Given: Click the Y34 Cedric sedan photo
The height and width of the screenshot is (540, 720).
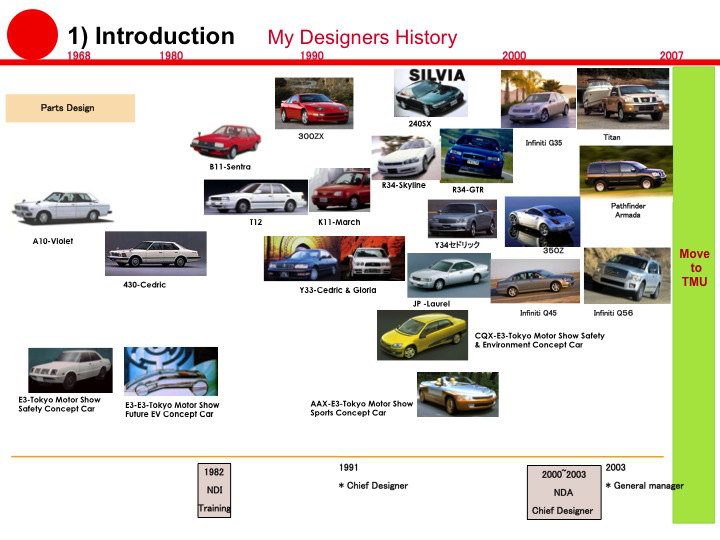Looking at the screenshot, I should coord(462,219).
